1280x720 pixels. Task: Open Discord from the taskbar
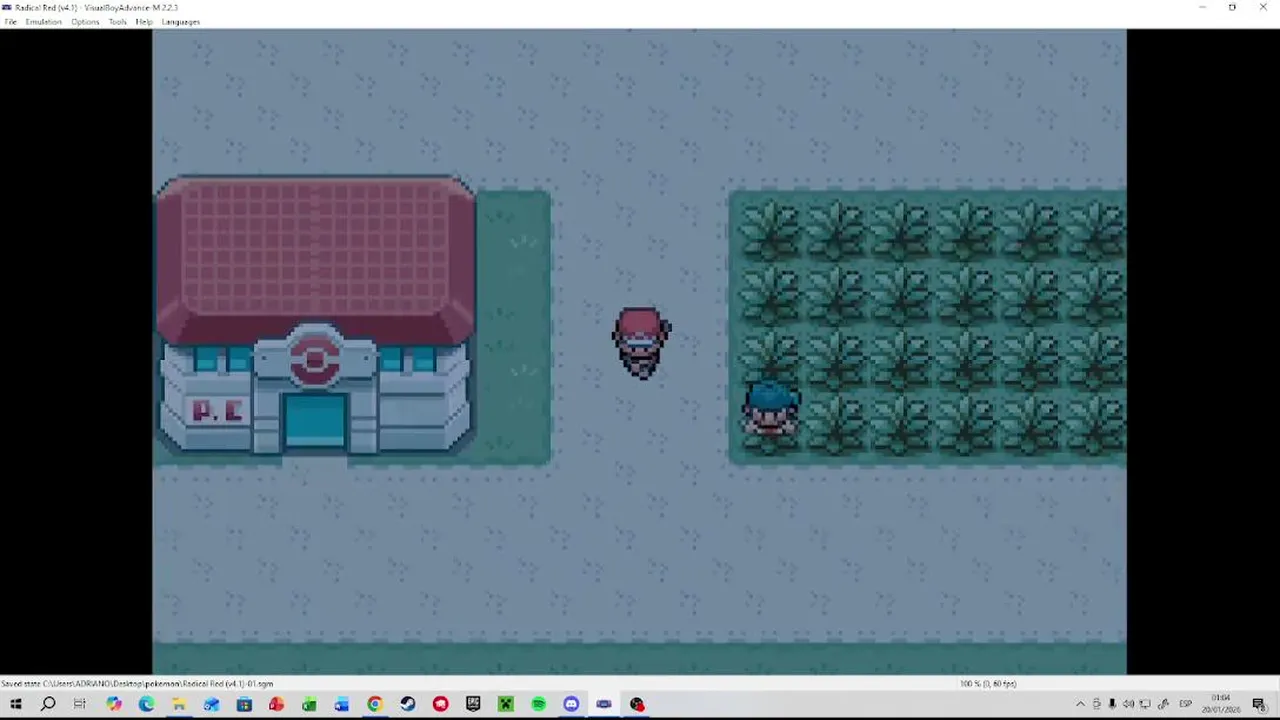[x=571, y=705]
